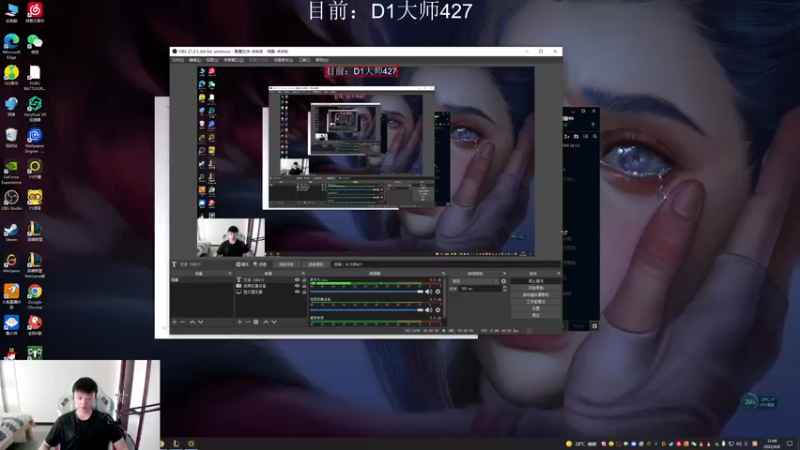Screen dimensions: 800x450
Task: Open gear settings for first mixer channel
Action: [438, 292]
